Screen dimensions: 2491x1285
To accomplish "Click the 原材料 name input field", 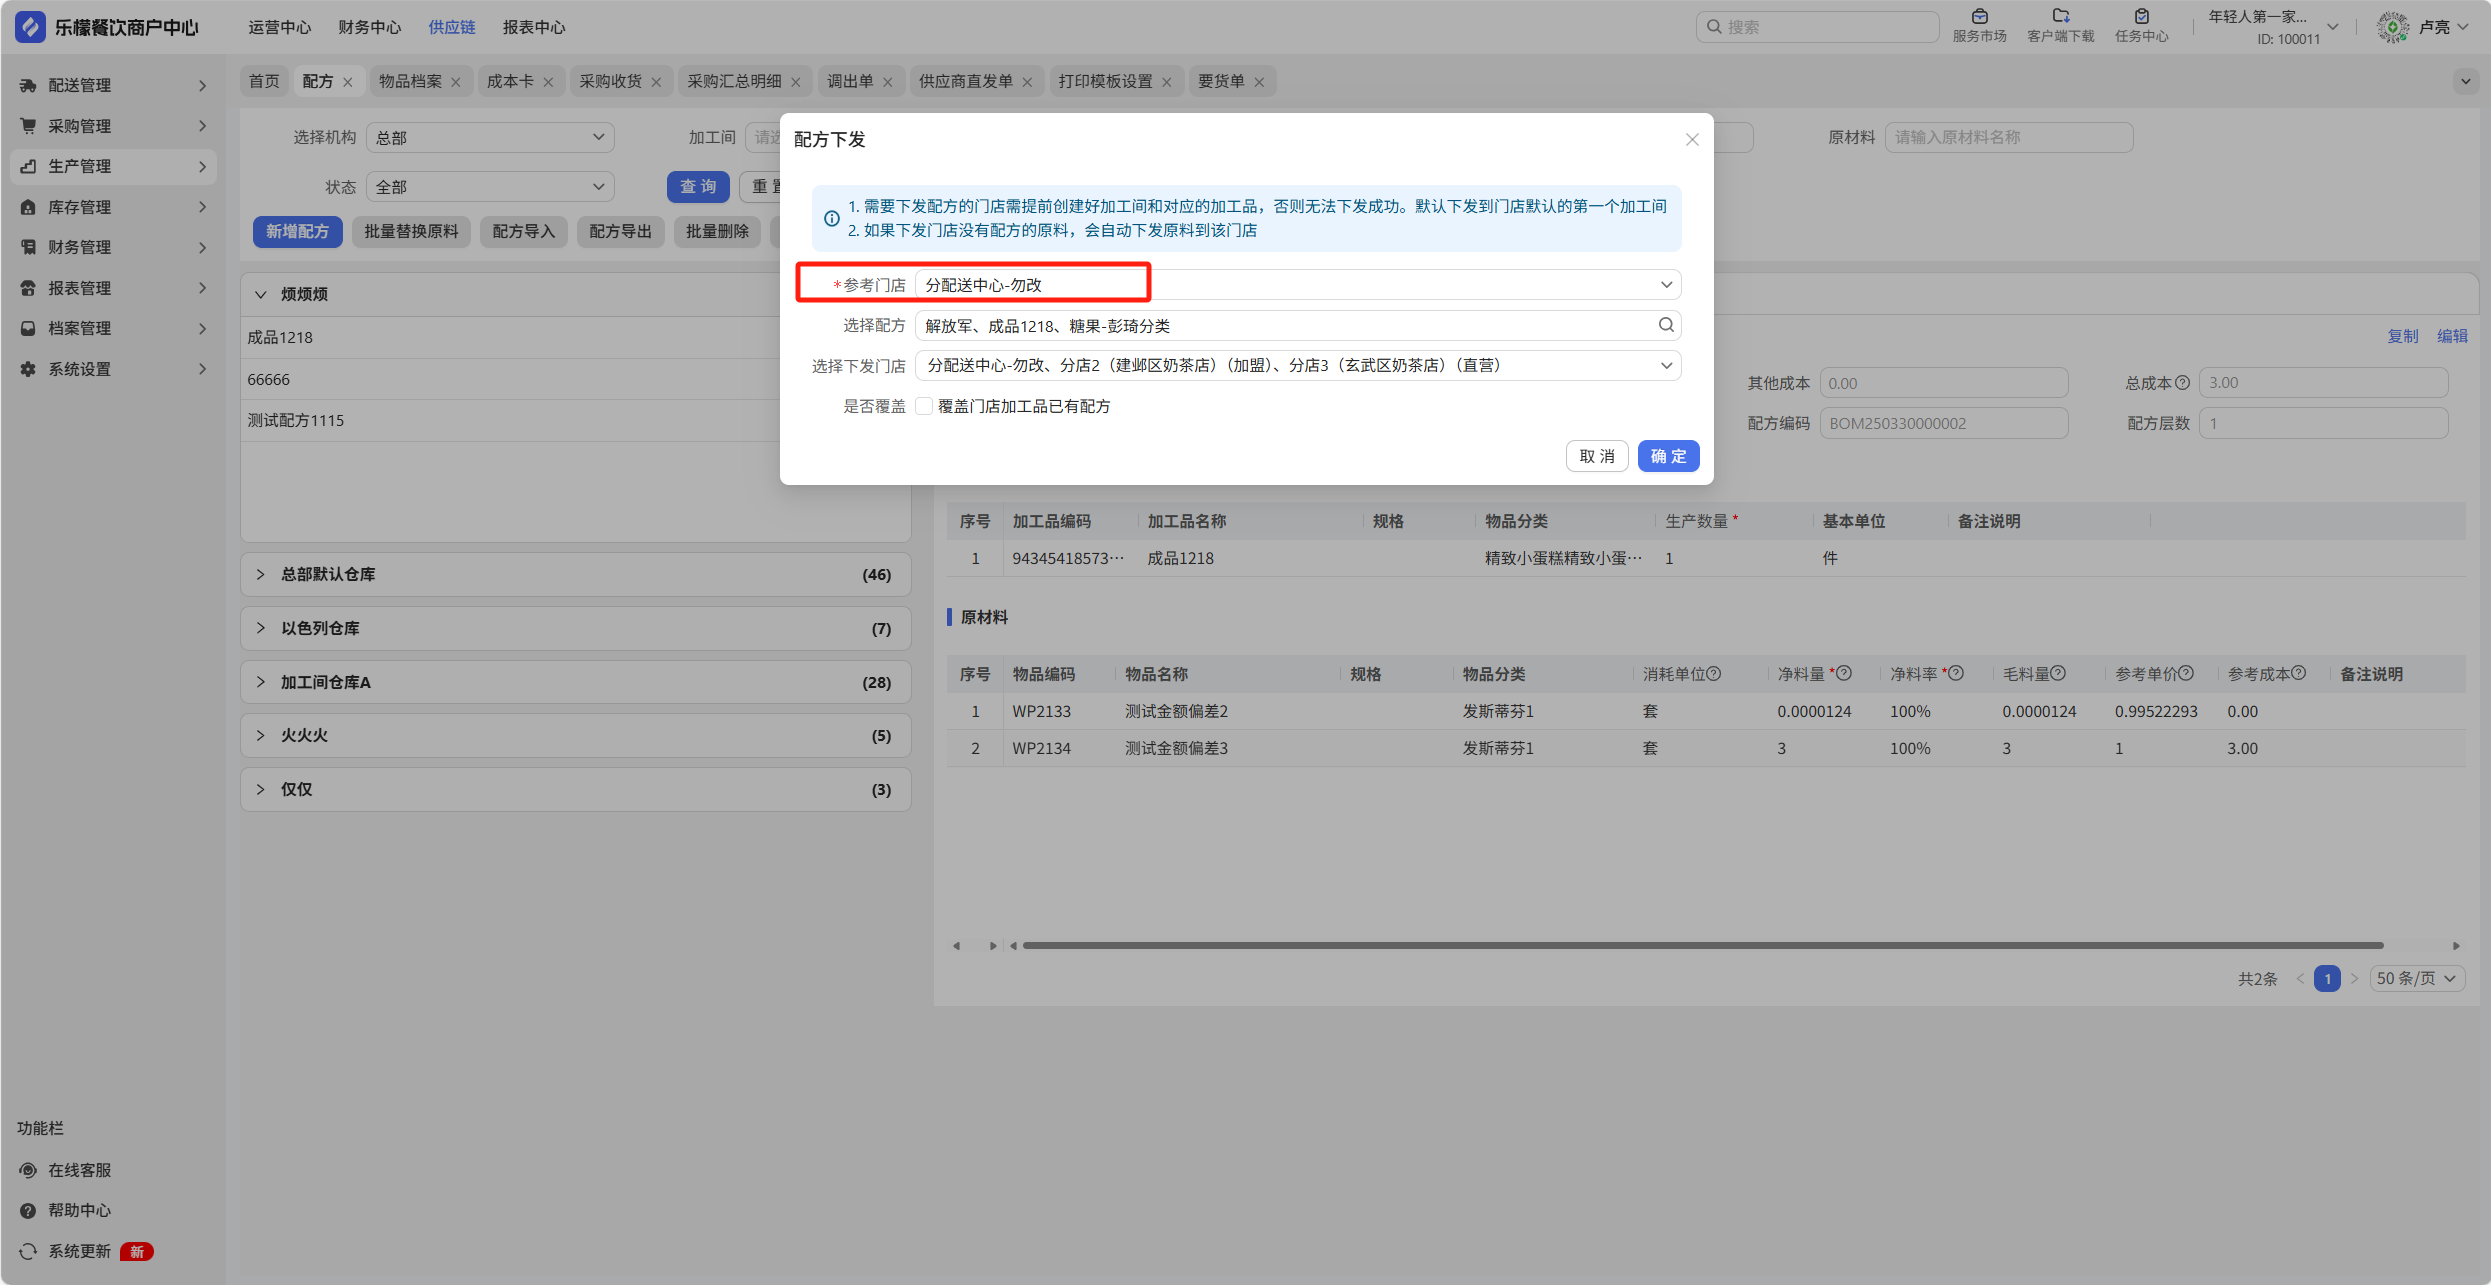I will click(x=2009, y=138).
